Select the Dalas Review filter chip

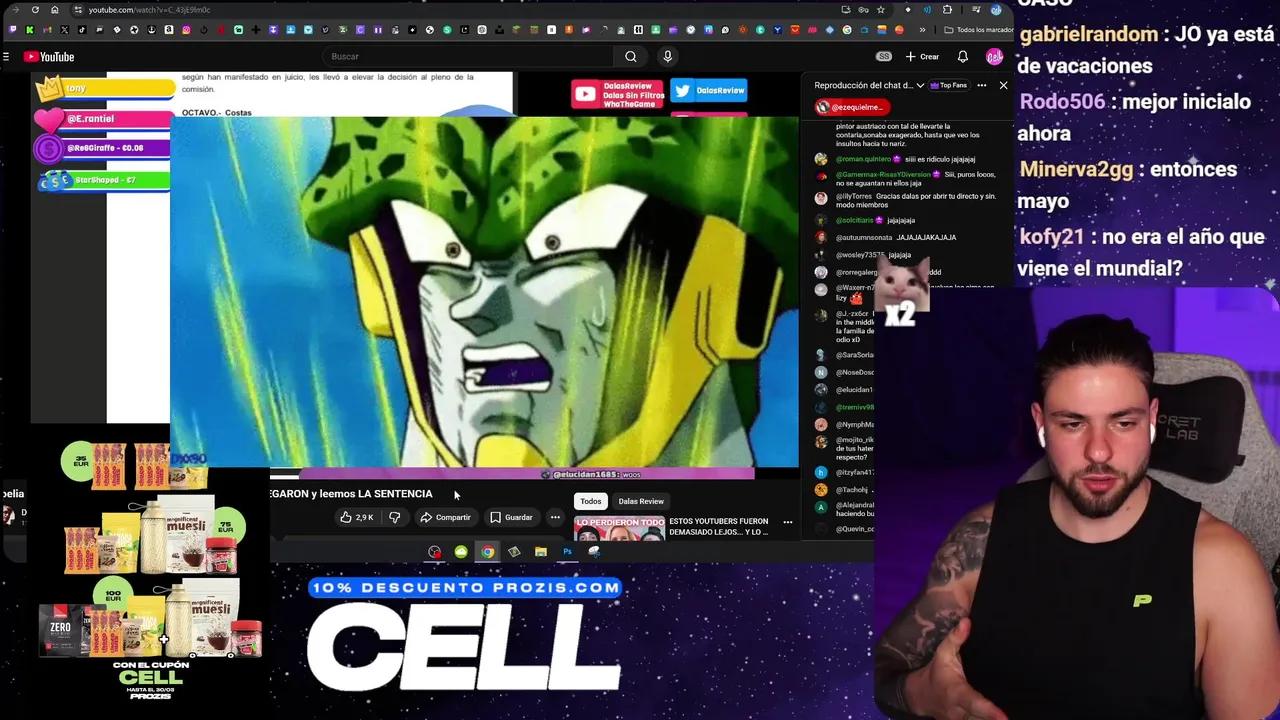(641, 501)
